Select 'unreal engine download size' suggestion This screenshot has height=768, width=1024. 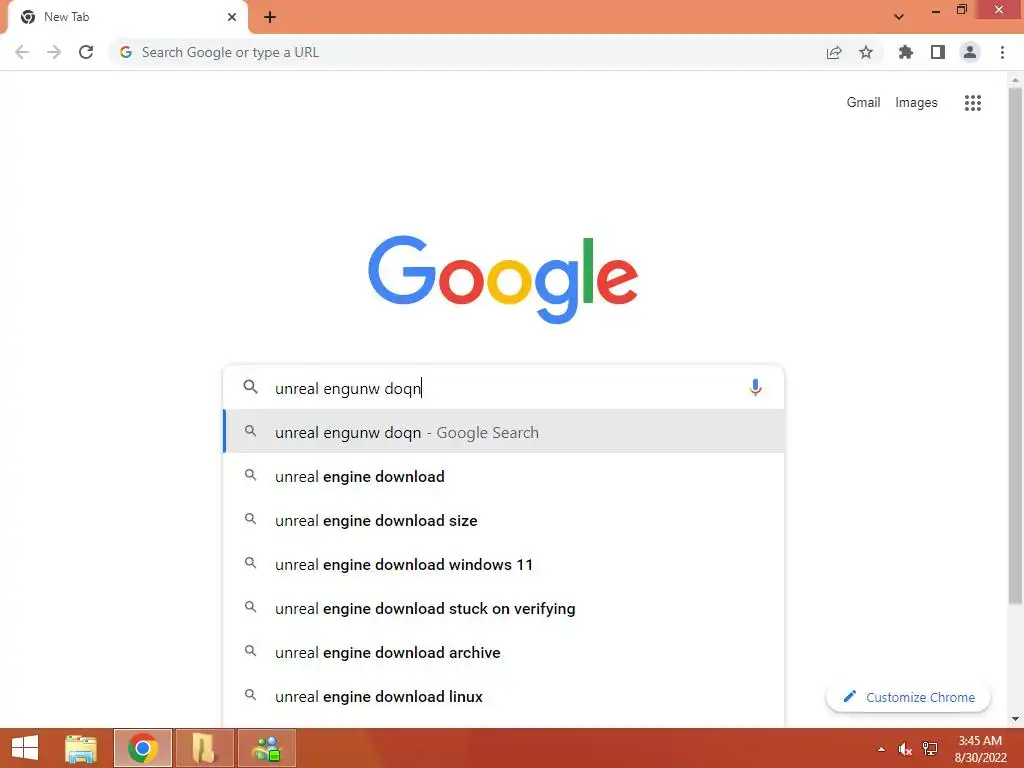pyautogui.click(x=504, y=520)
